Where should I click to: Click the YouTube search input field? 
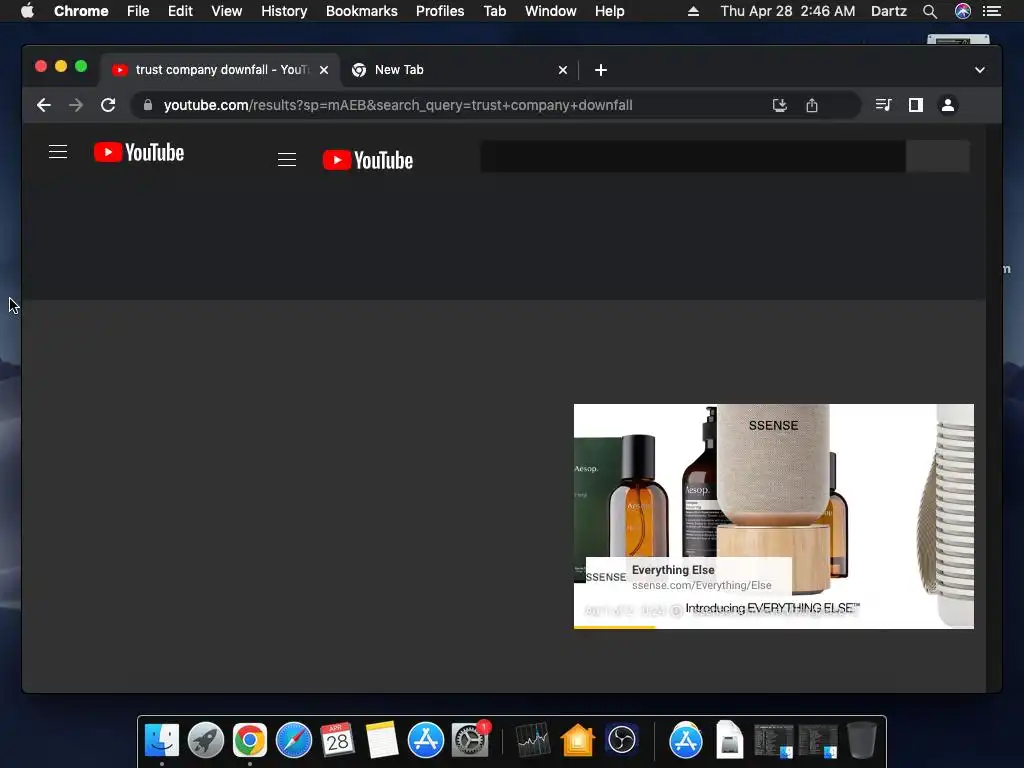693,156
